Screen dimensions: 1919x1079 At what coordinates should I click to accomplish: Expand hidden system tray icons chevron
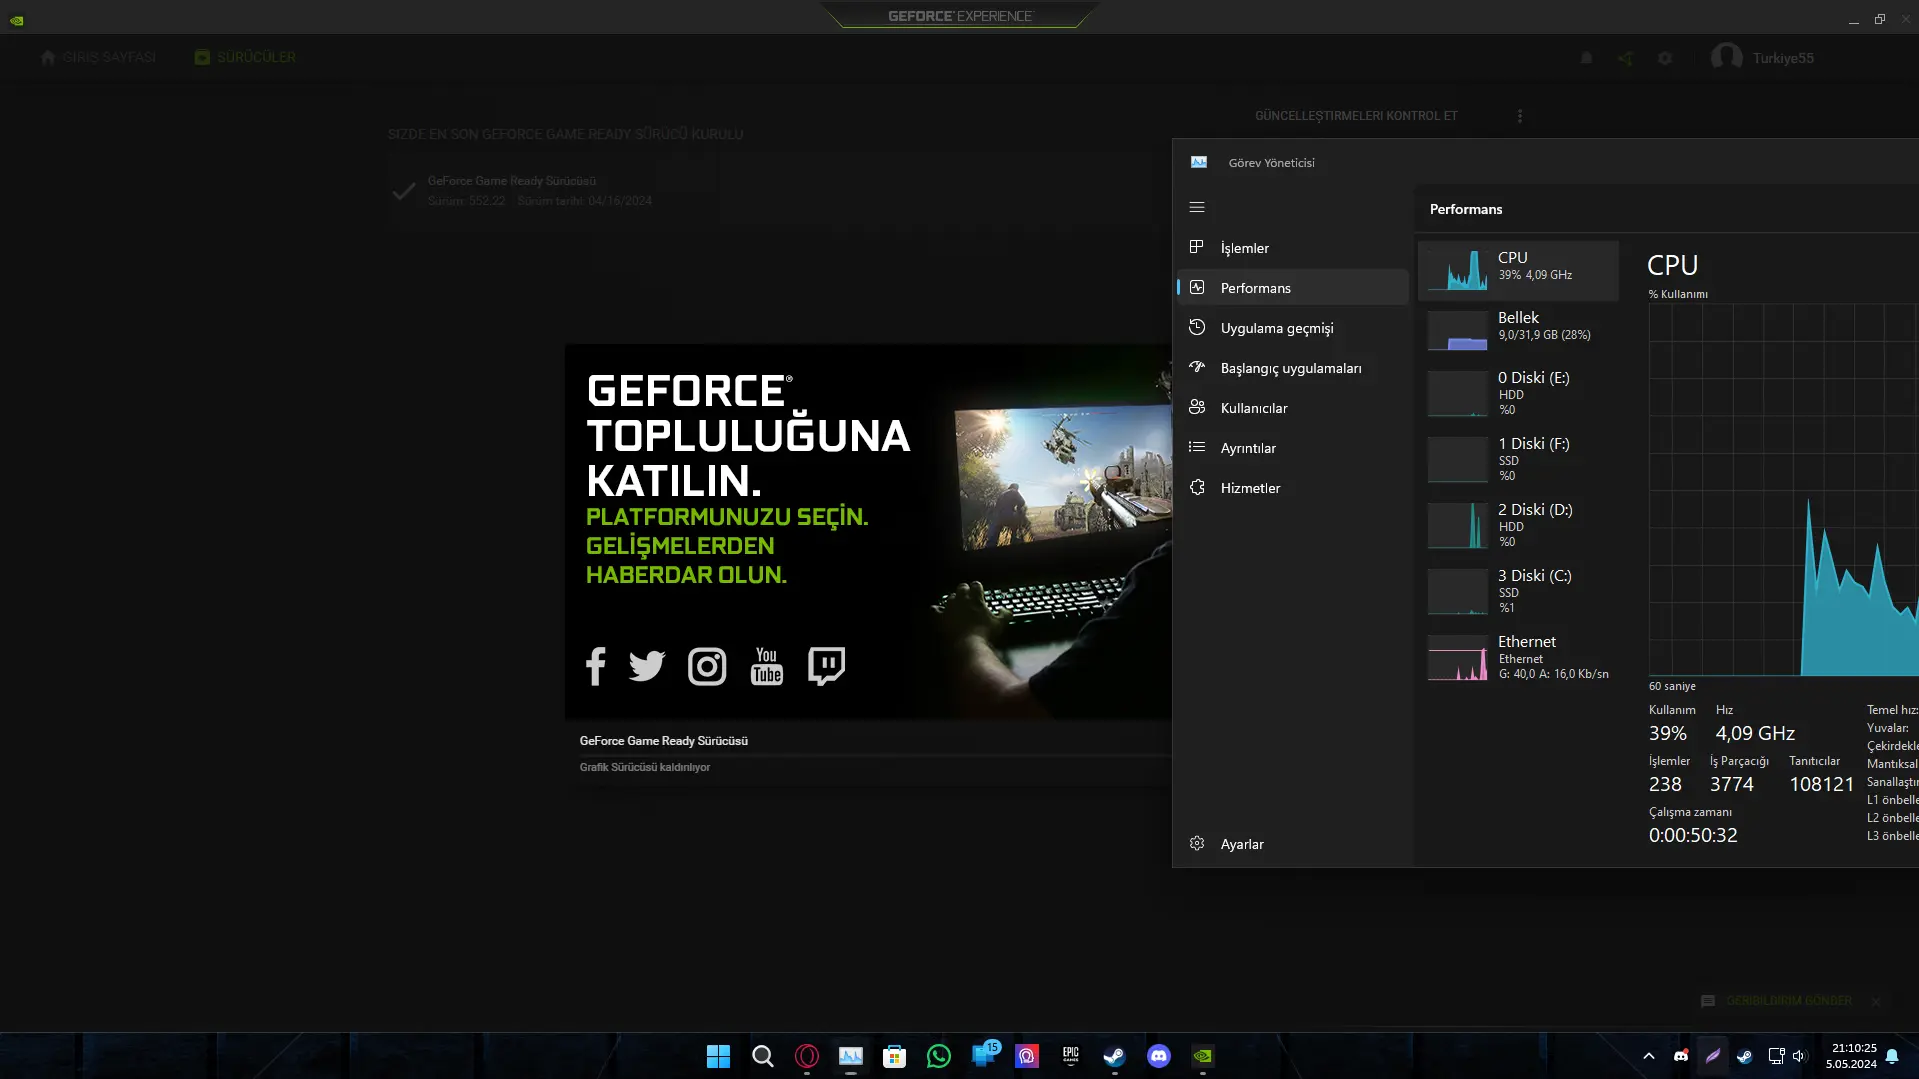point(1649,1056)
